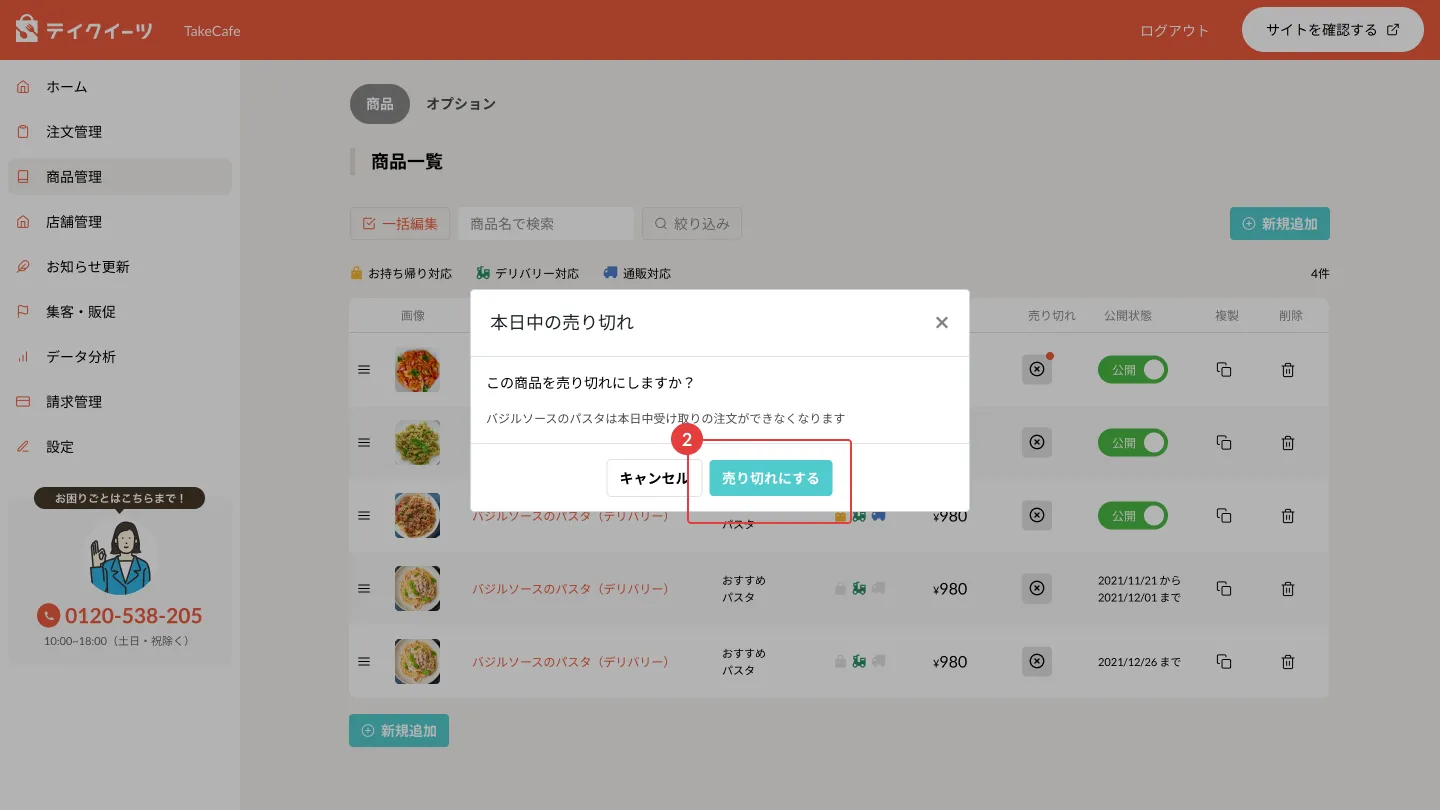The height and width of the screenshot is (810, 1440).
Task: Click the trash icon in the second product row
Action: (x=1288, y=443)
